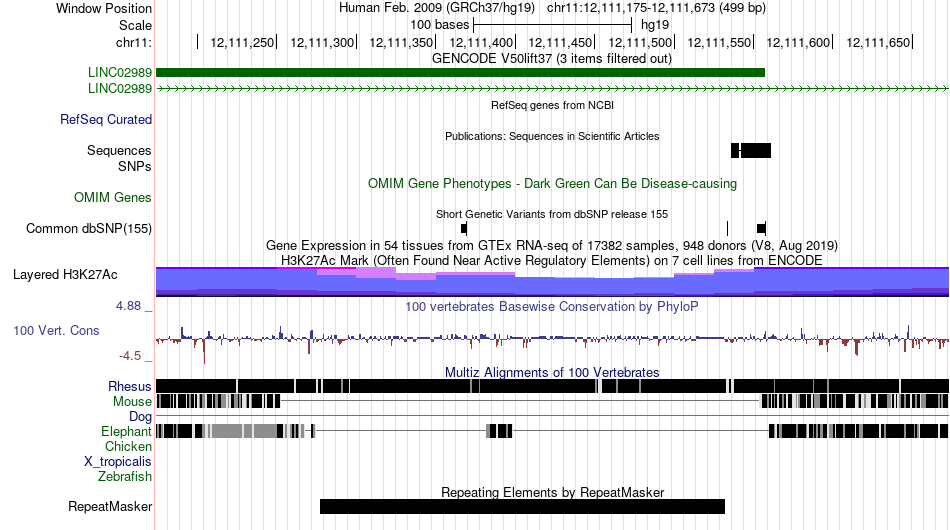Click 100 vertebrates Basewise Conservation title
The width and height of the screenshot is (950, 530).
(x=552, y=306)
